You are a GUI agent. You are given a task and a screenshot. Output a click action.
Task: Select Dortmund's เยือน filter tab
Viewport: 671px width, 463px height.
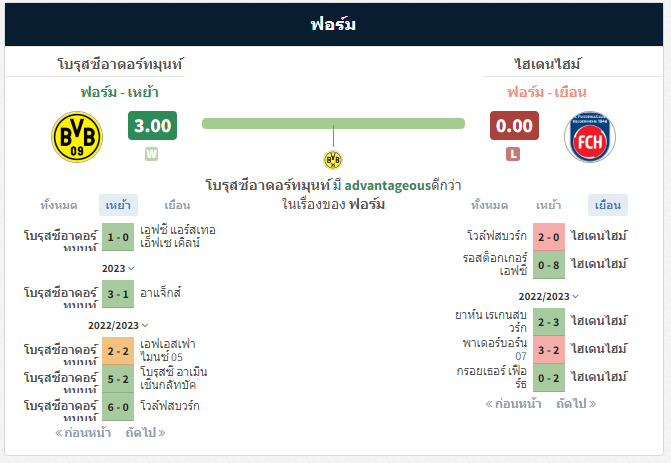pyautogui.click(x=177, y=205)
